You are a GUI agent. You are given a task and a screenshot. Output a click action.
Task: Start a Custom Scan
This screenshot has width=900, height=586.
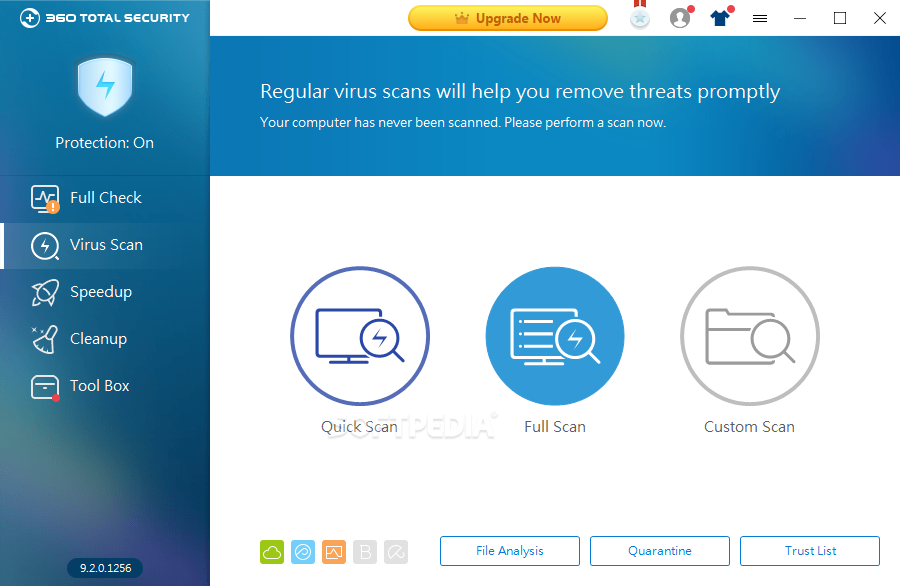750,336
